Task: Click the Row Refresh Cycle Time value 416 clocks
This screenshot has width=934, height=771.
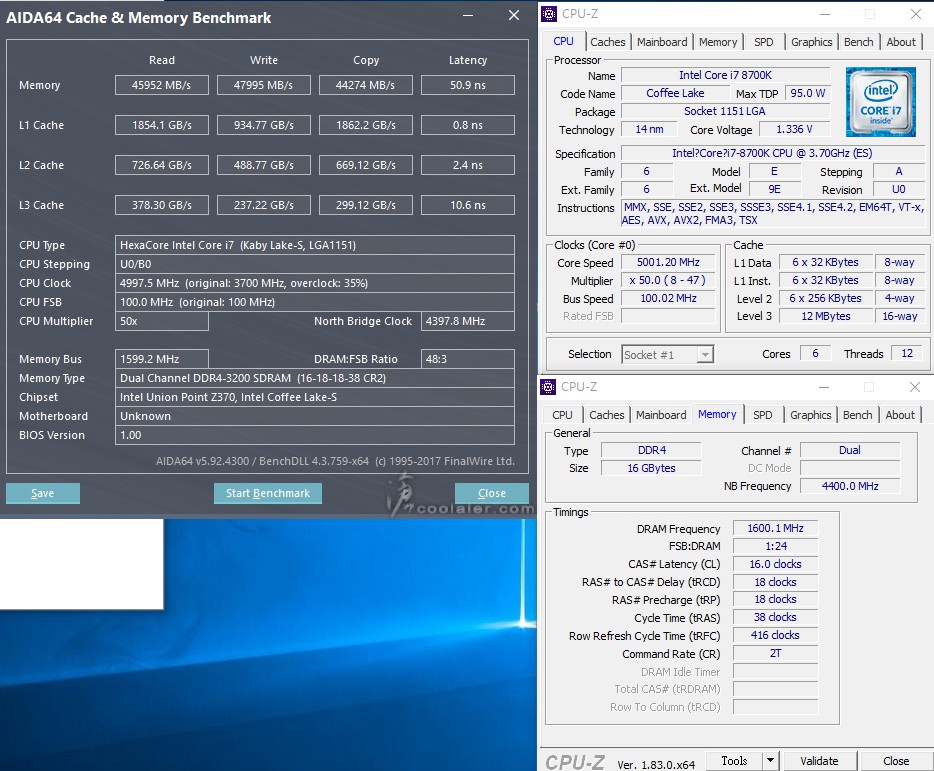Action: (x=775, y=635)
